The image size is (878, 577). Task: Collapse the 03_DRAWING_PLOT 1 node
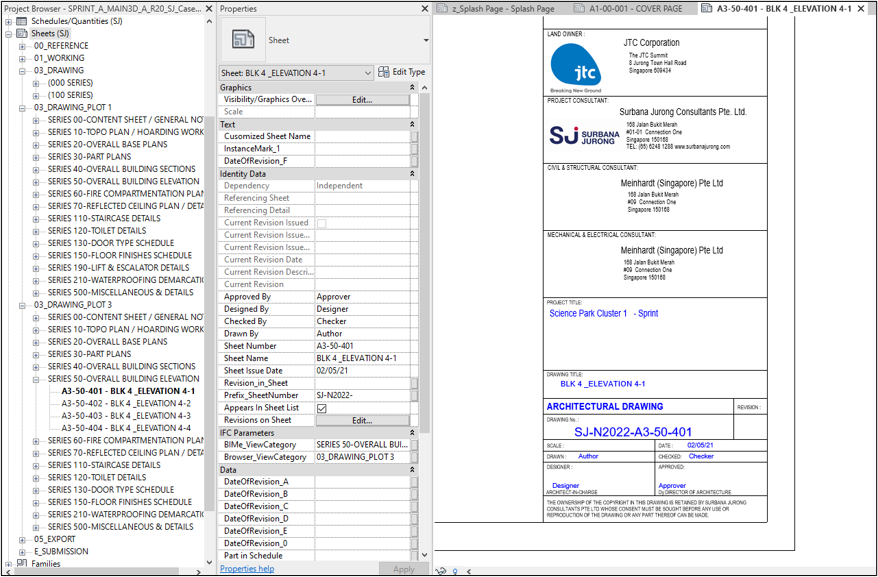(22, 108)
